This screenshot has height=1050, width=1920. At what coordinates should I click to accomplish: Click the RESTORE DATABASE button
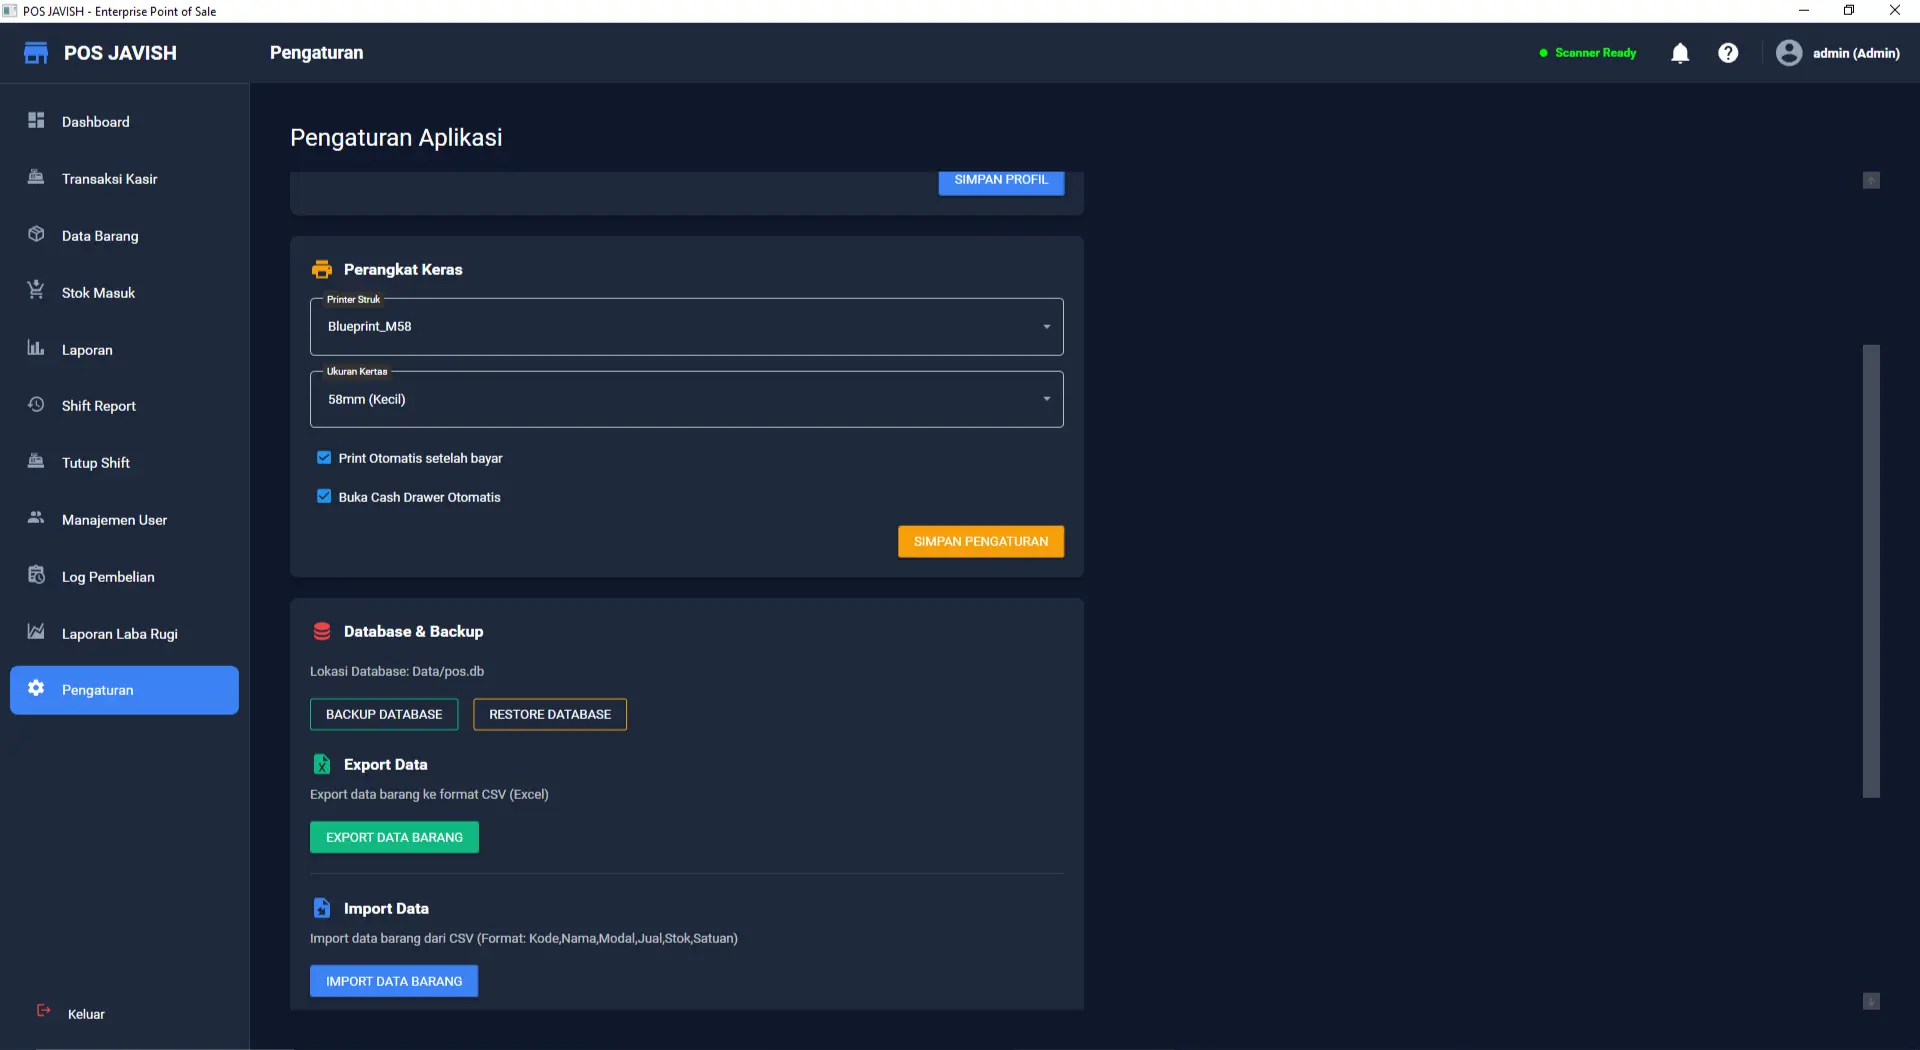coord(550,715)
